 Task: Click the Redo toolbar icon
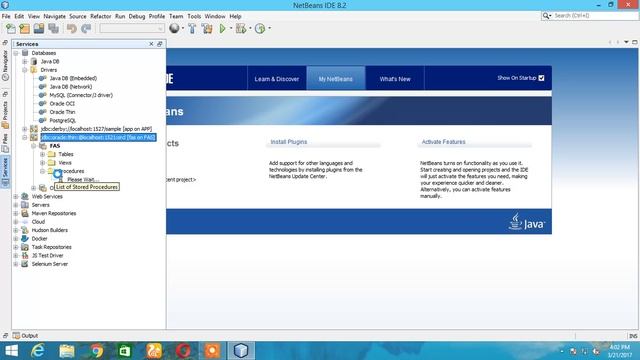[x=86, y=29]
